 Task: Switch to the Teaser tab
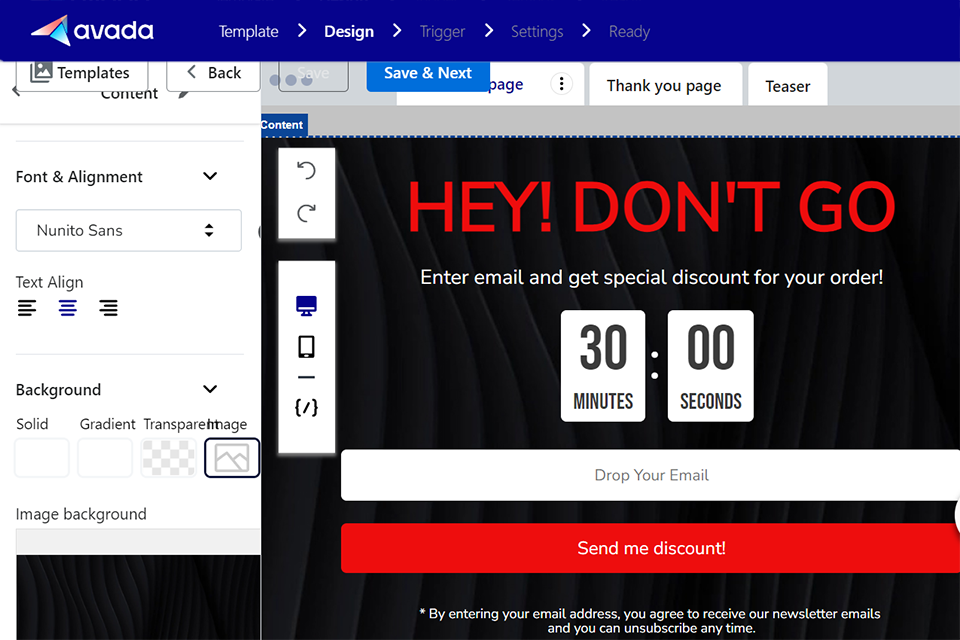(x=787, y=86)
